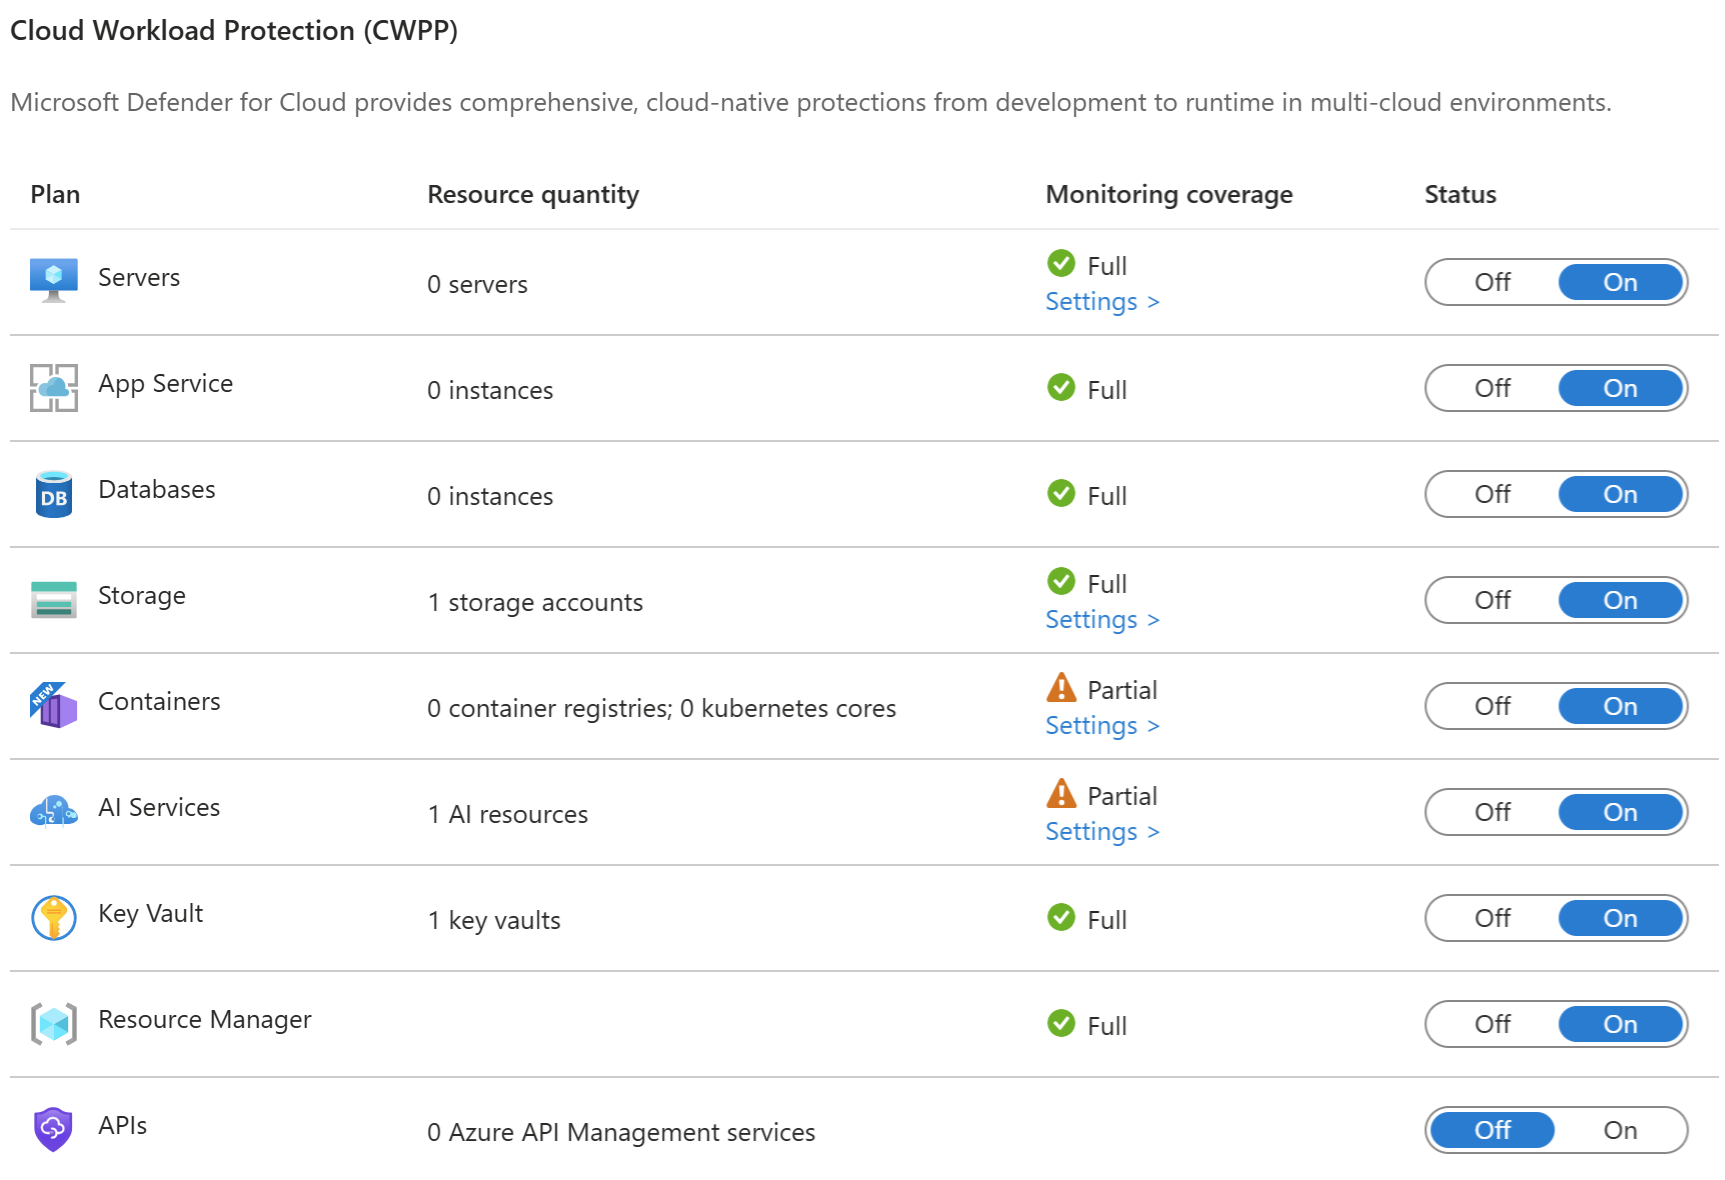Click the App Service cloud icon
The height and width of the screenshot is (1180, 1725).
54,388
